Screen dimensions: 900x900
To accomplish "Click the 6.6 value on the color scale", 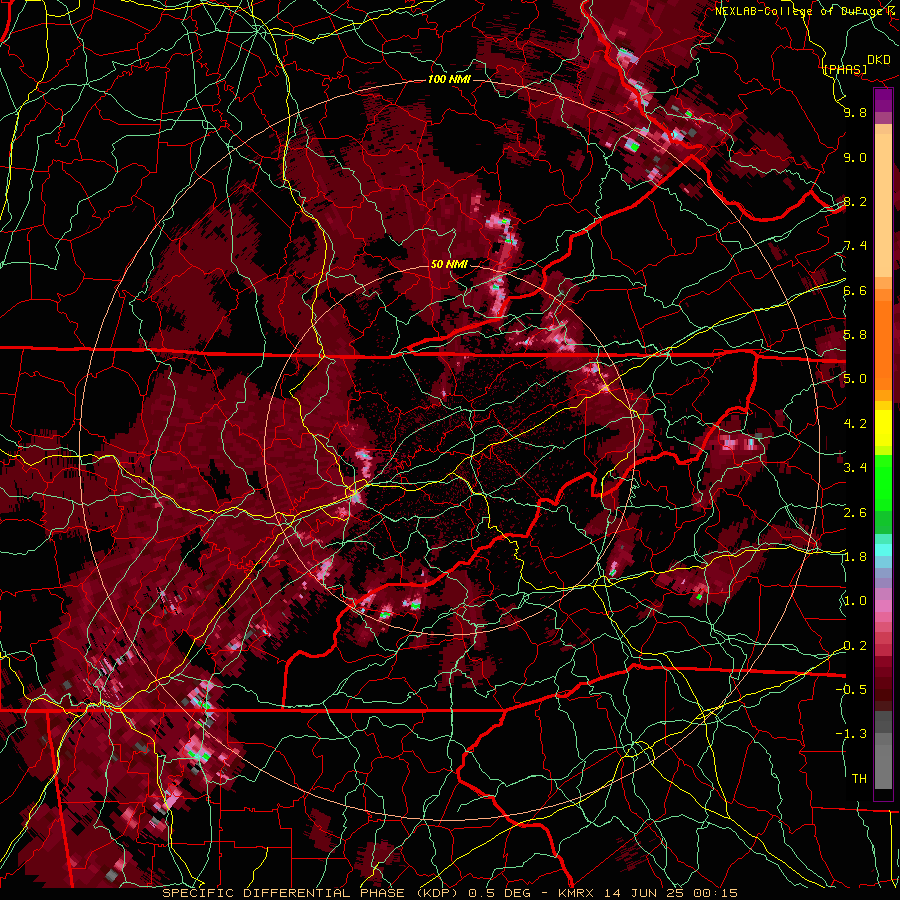I will click(x=855, y=290).
